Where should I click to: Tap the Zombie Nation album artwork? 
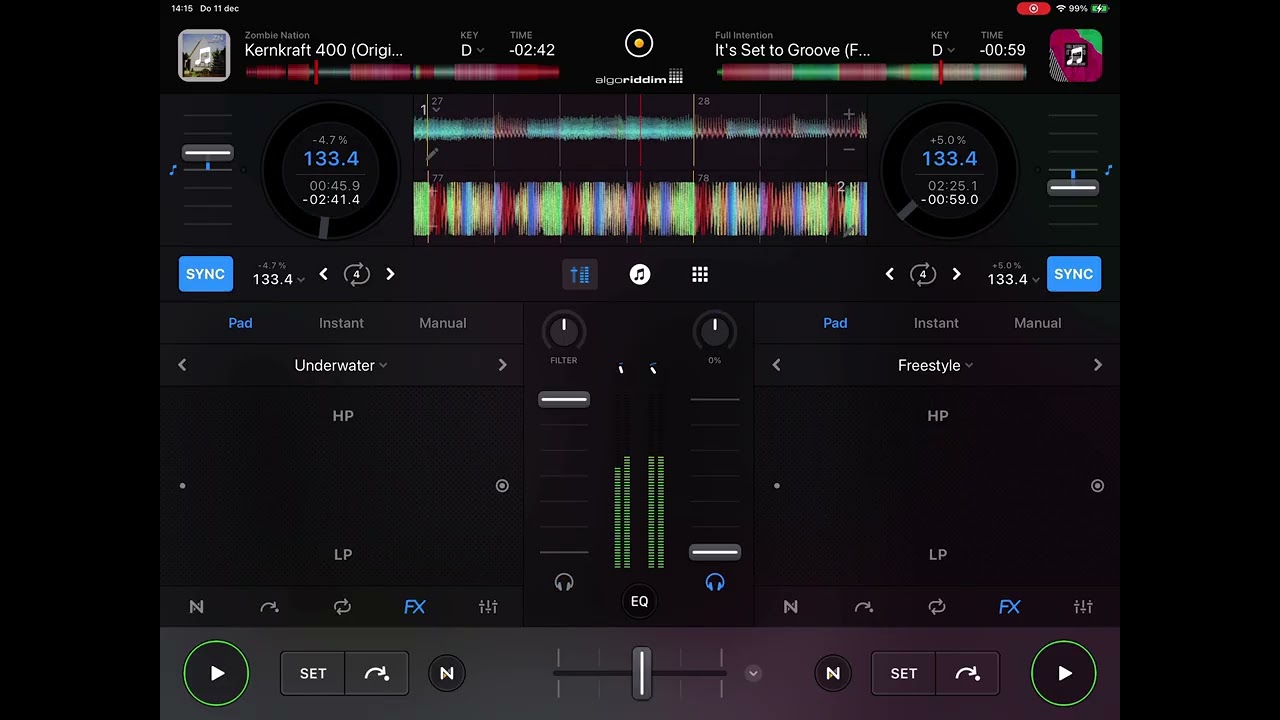[x=204, y=55]
